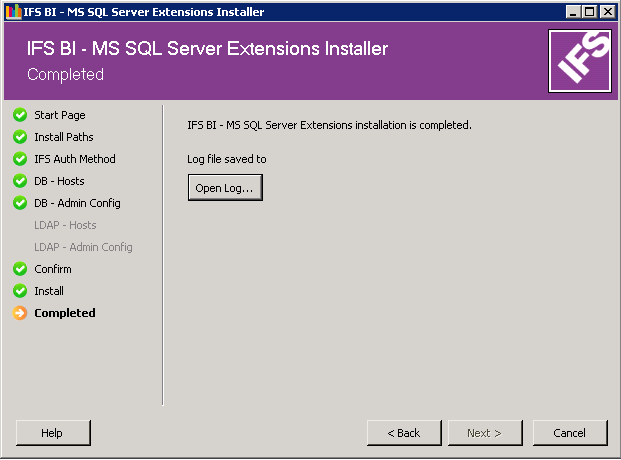This screenshot has height=460, width=621.
Task: Click the green check next to DB - Hosts
Action: tap(20, 181)
